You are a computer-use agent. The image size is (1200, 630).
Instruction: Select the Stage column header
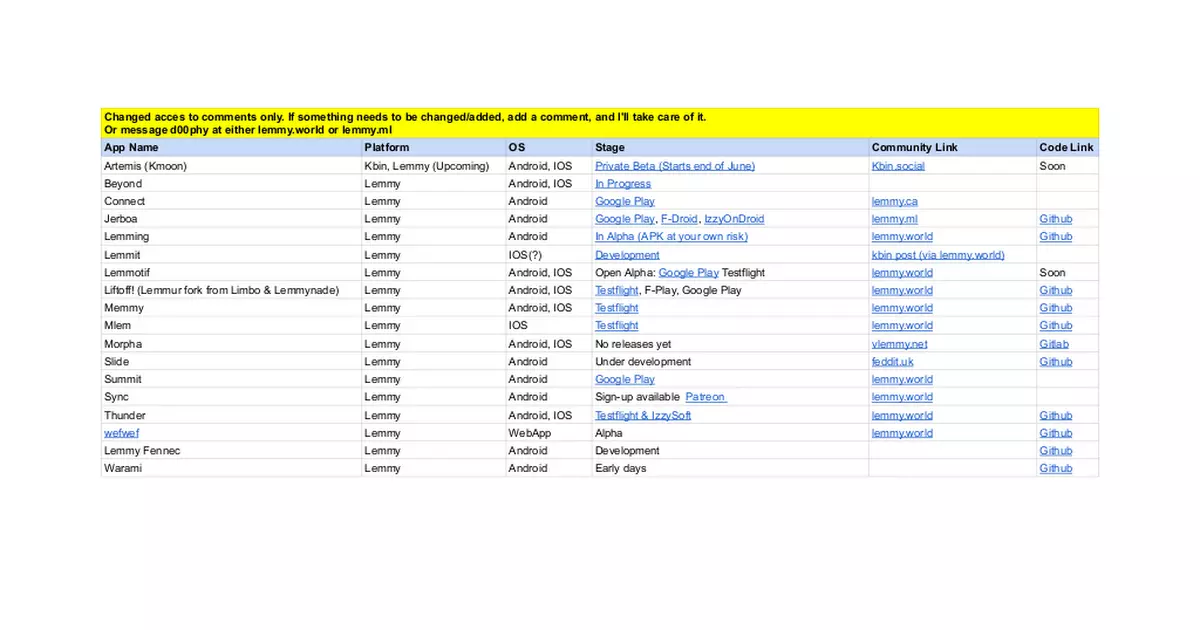[x=730, y=147]
